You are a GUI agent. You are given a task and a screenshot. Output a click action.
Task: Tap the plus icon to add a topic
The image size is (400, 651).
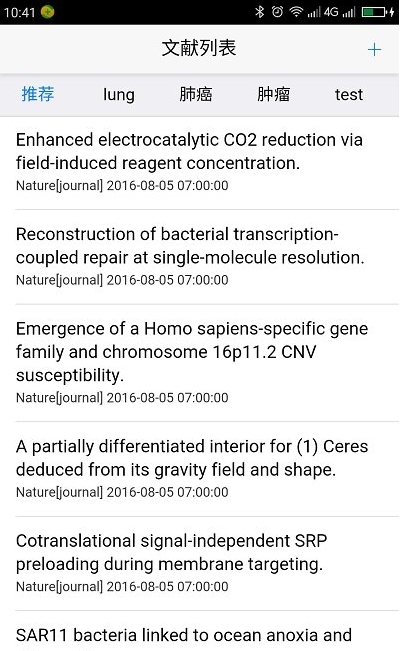[374, 49]
